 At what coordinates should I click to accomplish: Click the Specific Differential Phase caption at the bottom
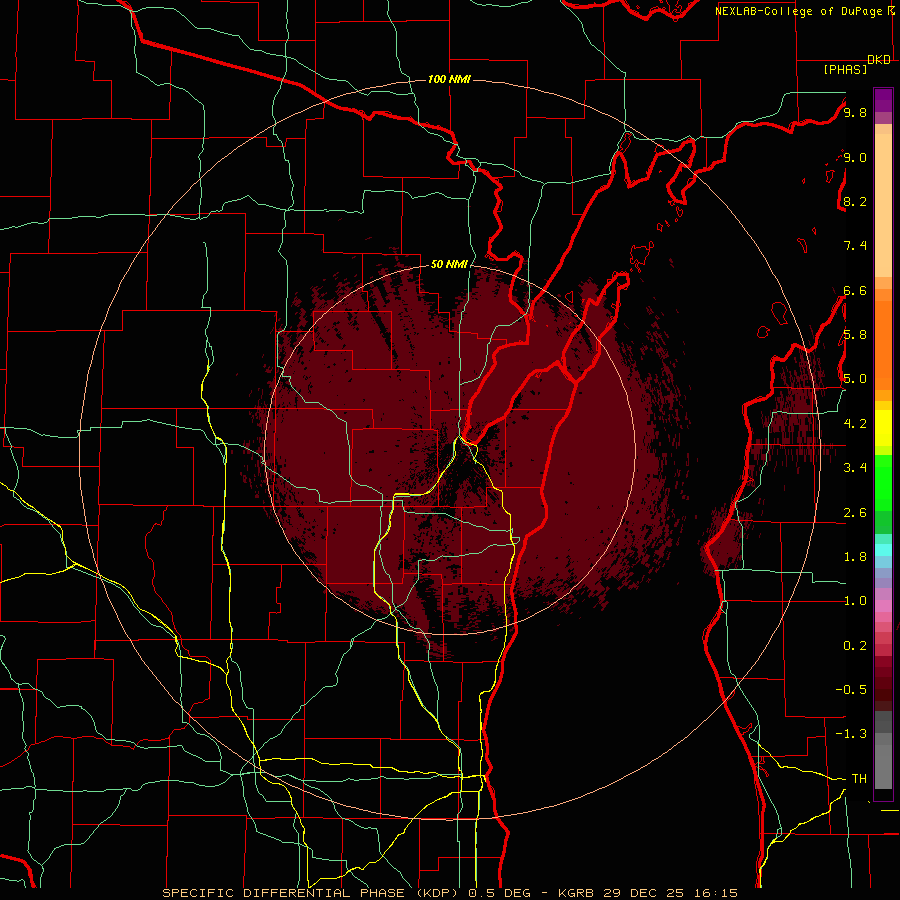click(x=449, y=893)
